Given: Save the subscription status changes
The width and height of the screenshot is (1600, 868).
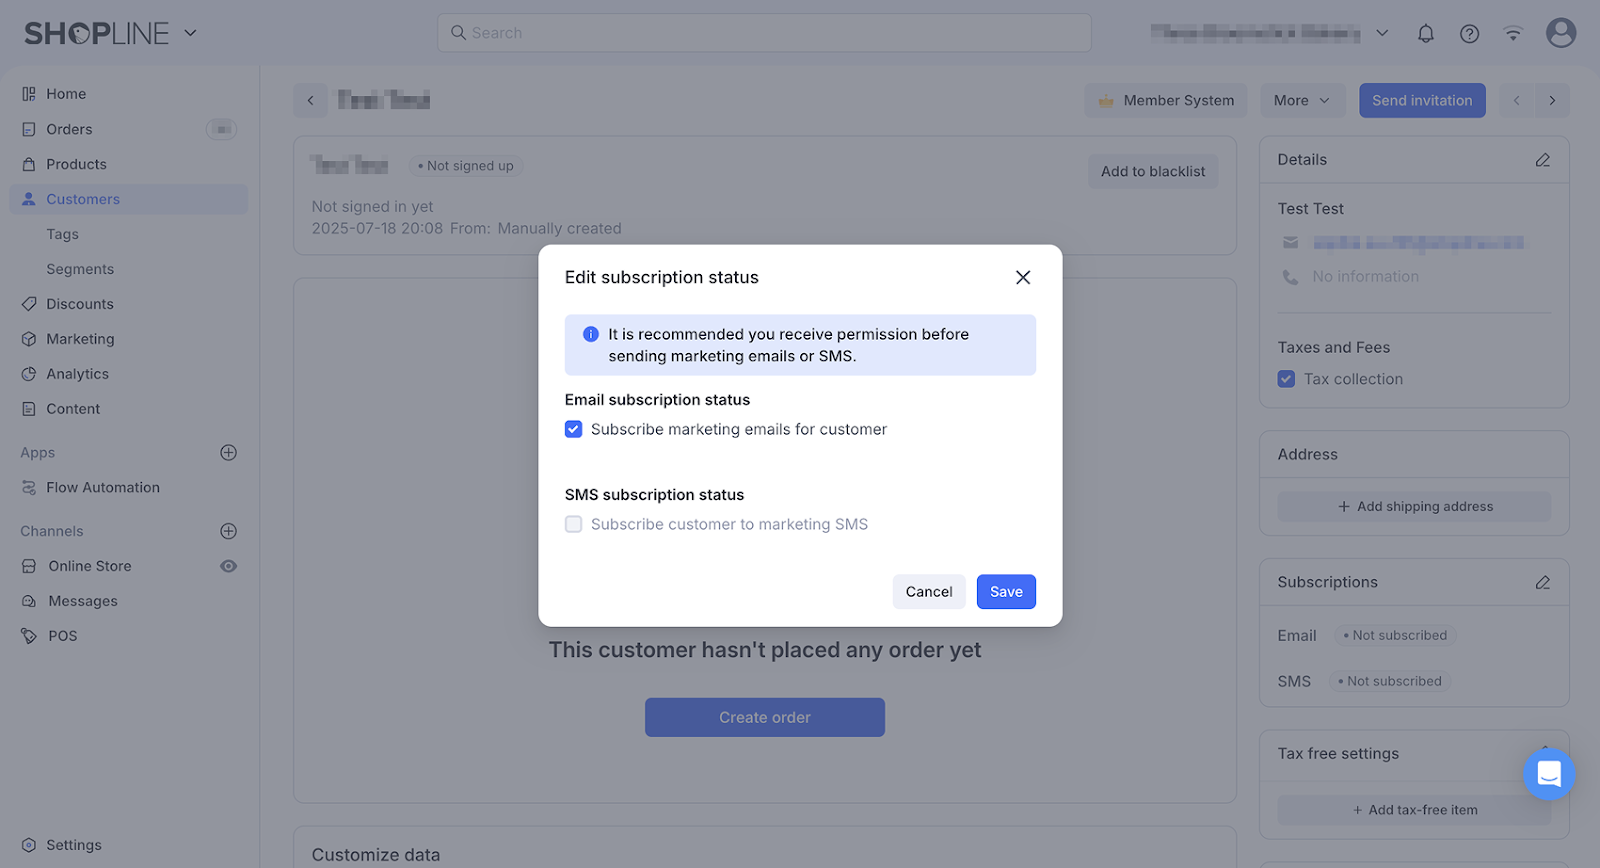Looking at the screenshot, I should 1005,592.
